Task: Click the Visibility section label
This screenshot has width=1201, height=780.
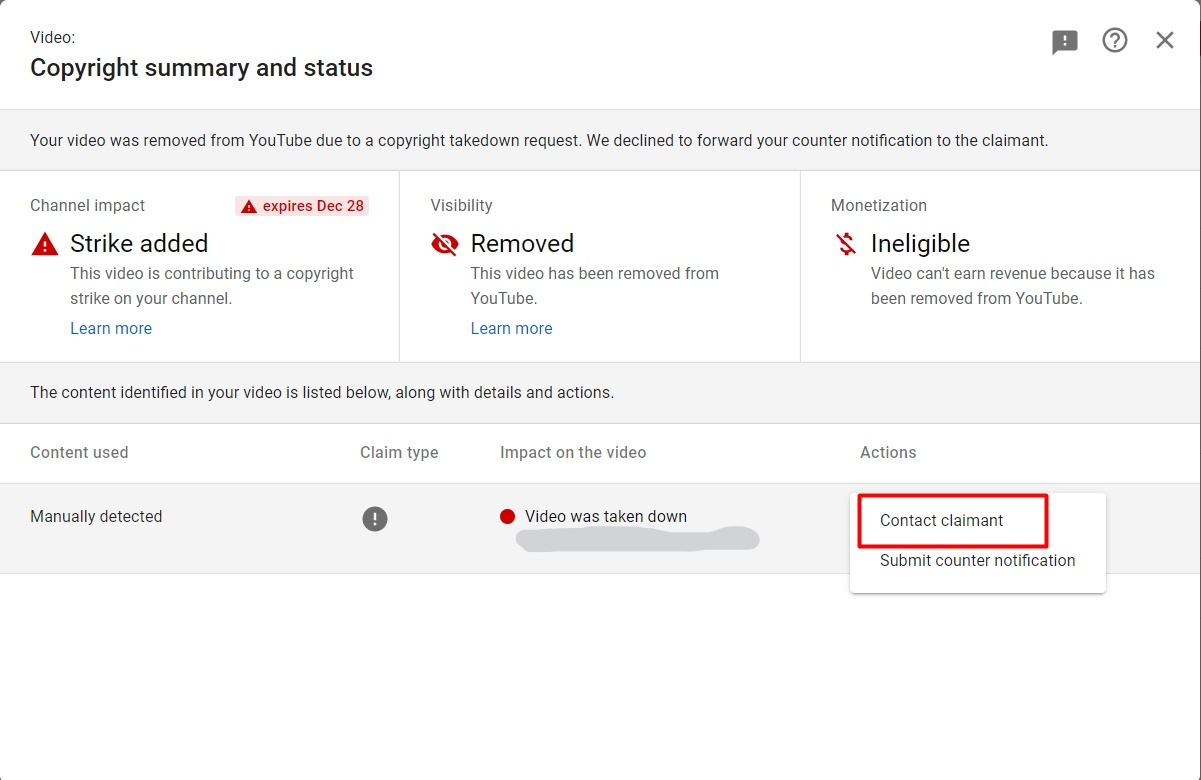Action: (x=461, y=206)
